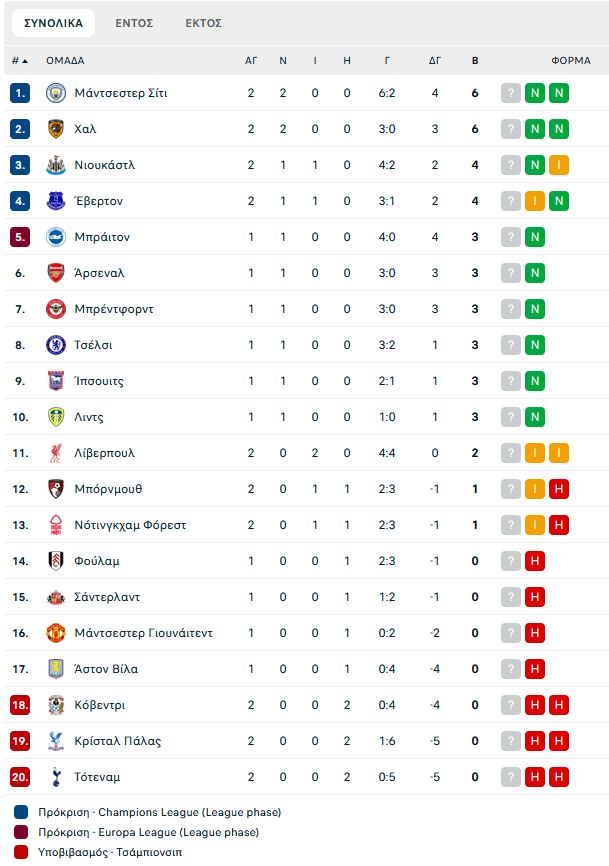Viewport: 609px width, 866px height.
Task: Click the last red H badge for Μπόρνμουθ
Action: [559, 489]
